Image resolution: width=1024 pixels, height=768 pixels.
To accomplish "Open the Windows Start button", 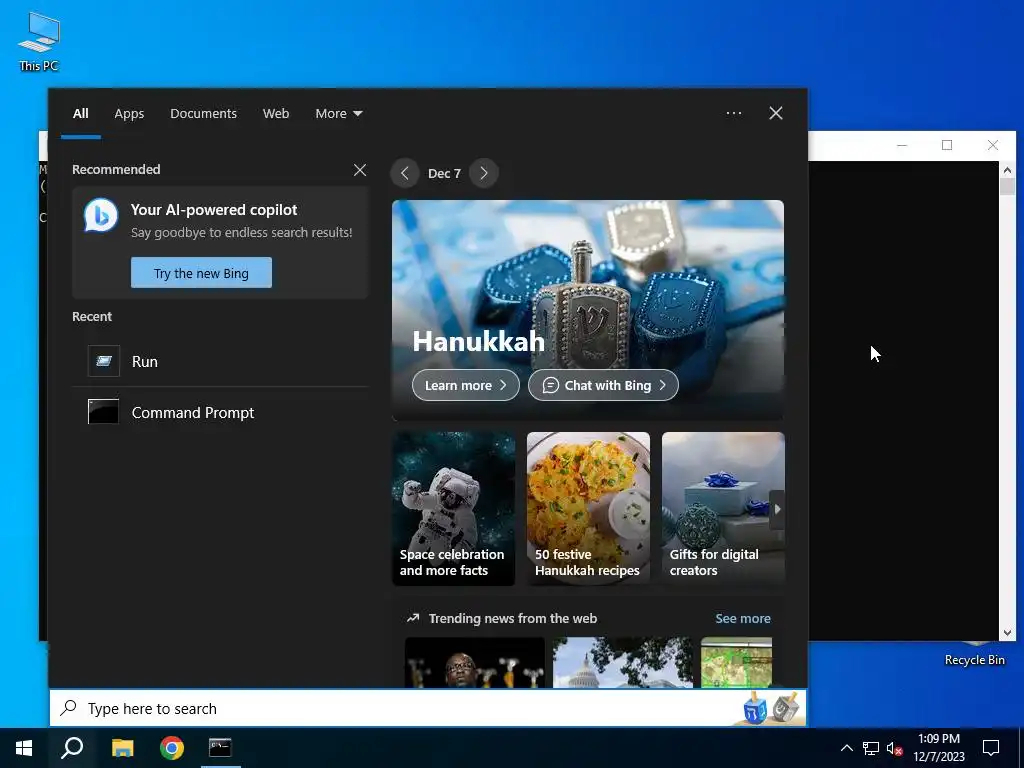I will [x=24, y=748].
